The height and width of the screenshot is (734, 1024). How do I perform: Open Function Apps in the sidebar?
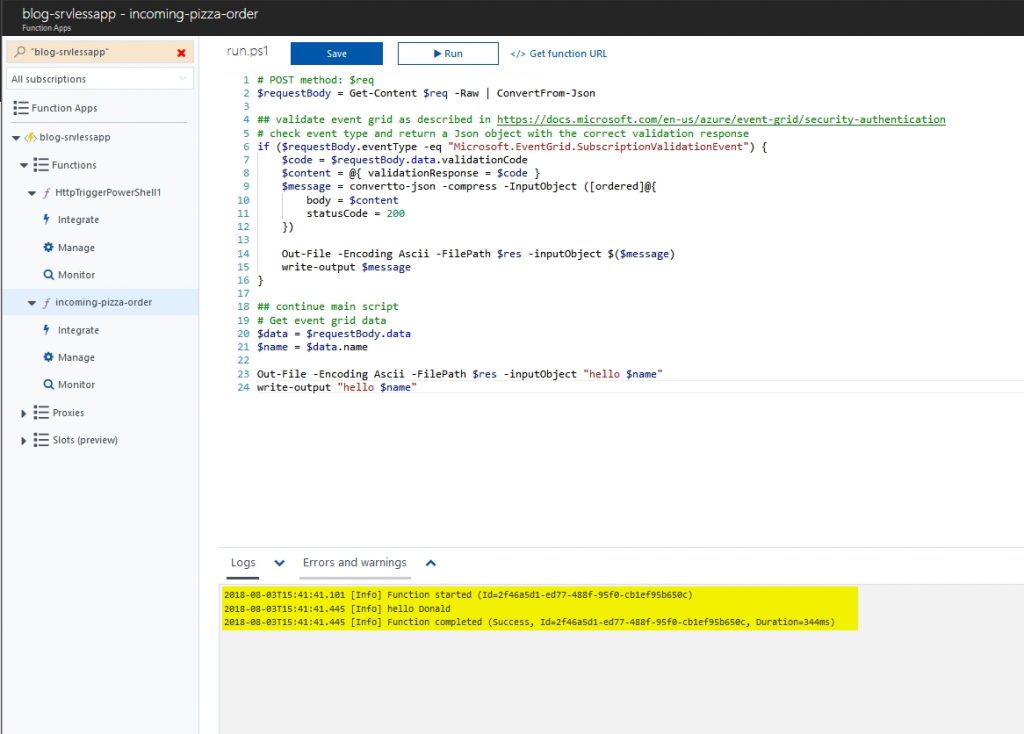(64, 108)
